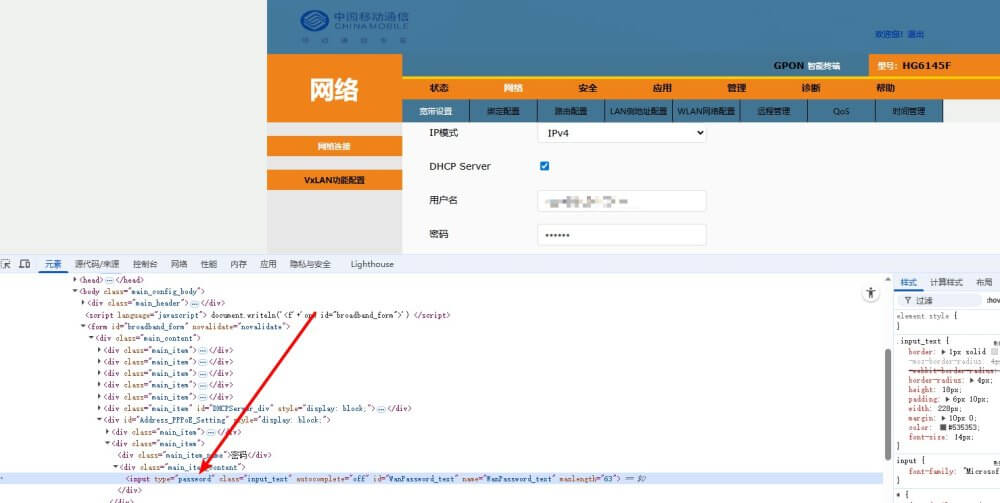Select the QoS submenu tab
Screen dimensions: 1000x503
point(841,111)
